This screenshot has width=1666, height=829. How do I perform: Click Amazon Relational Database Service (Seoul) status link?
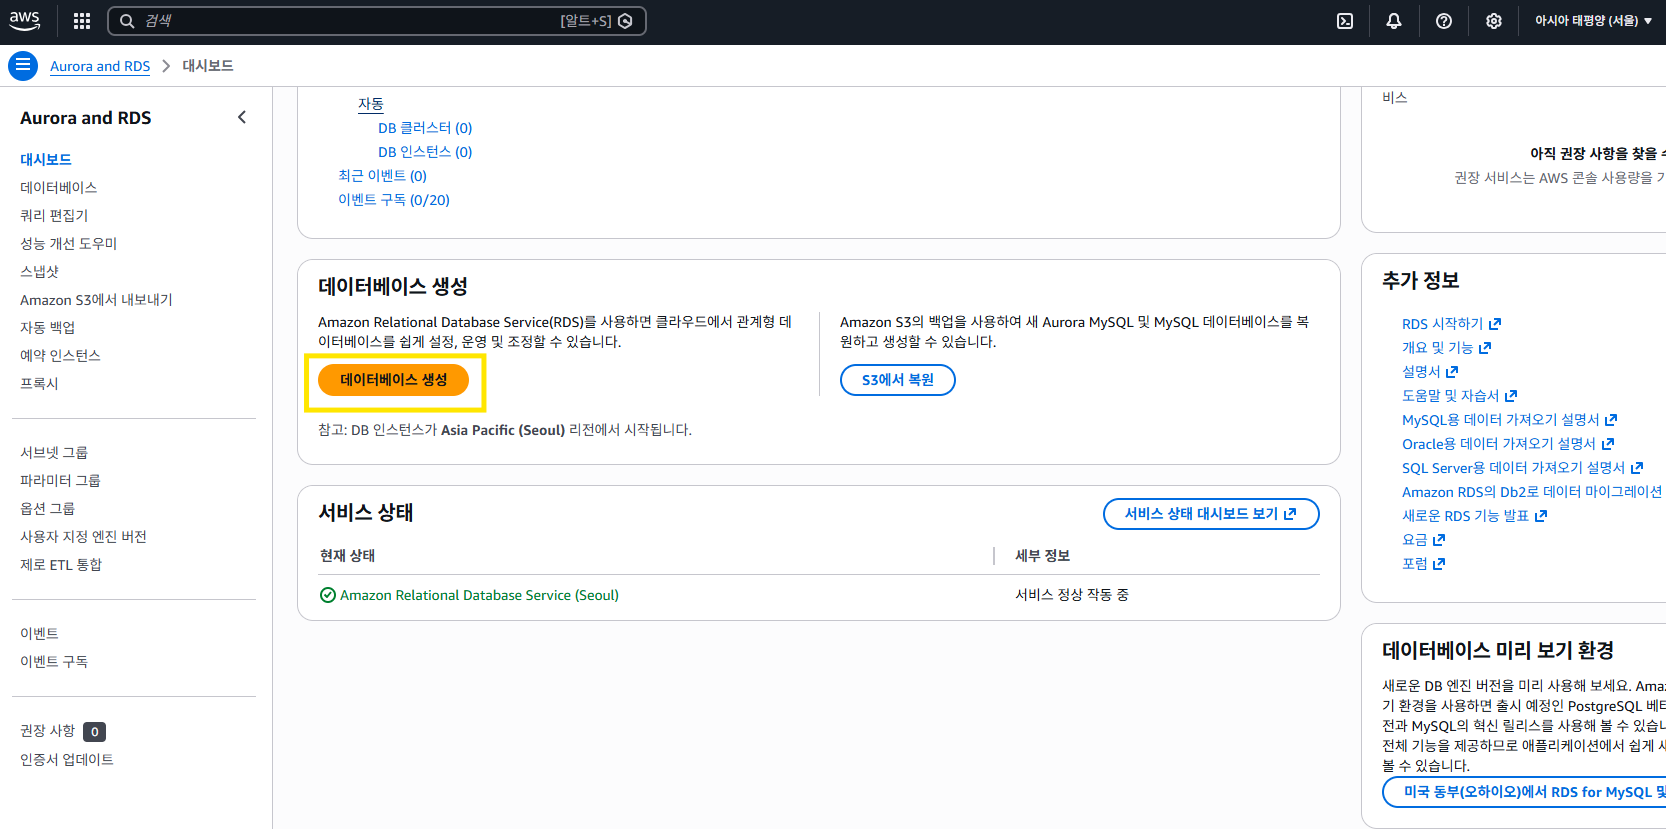point(479,595)
